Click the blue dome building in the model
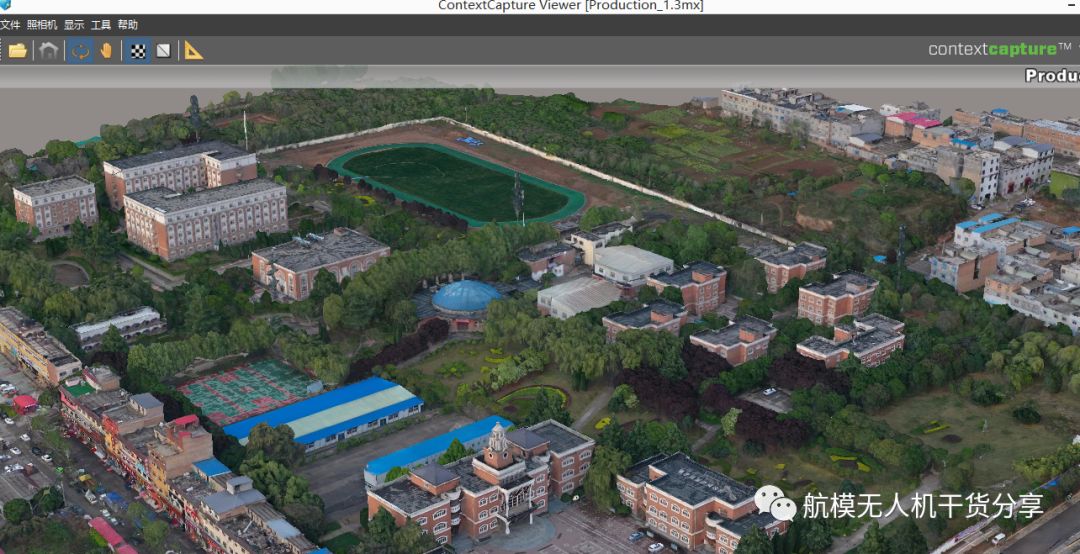 pos(466,296)
